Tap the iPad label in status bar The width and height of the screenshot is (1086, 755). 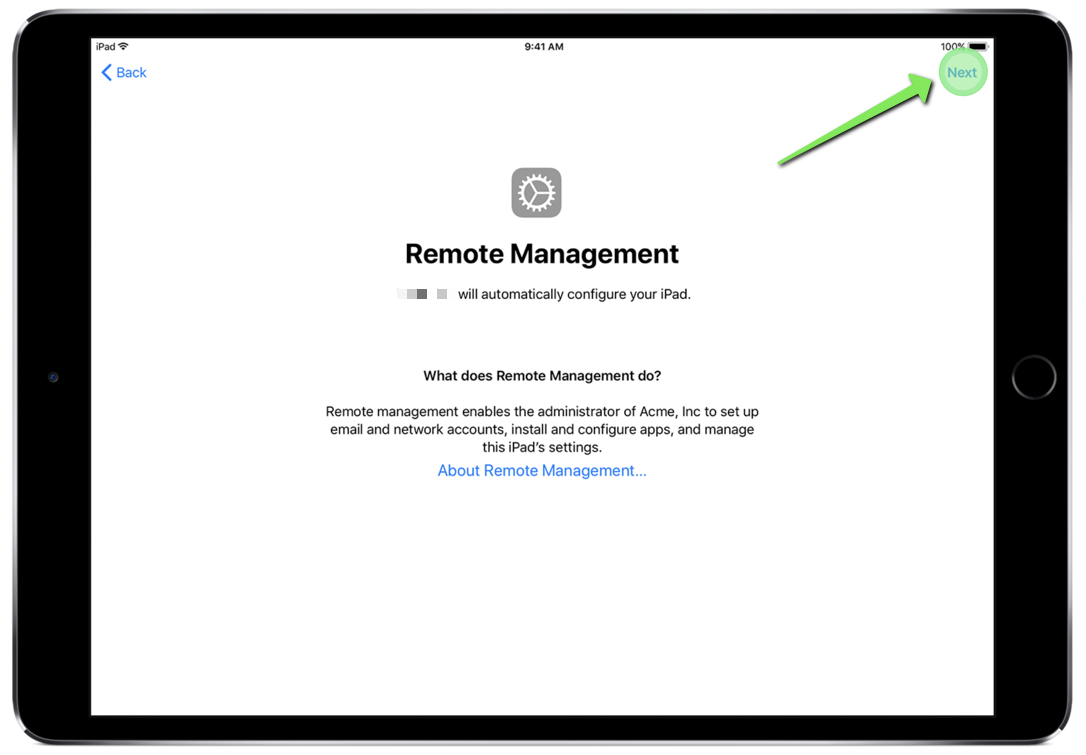[x=105, y=47]
